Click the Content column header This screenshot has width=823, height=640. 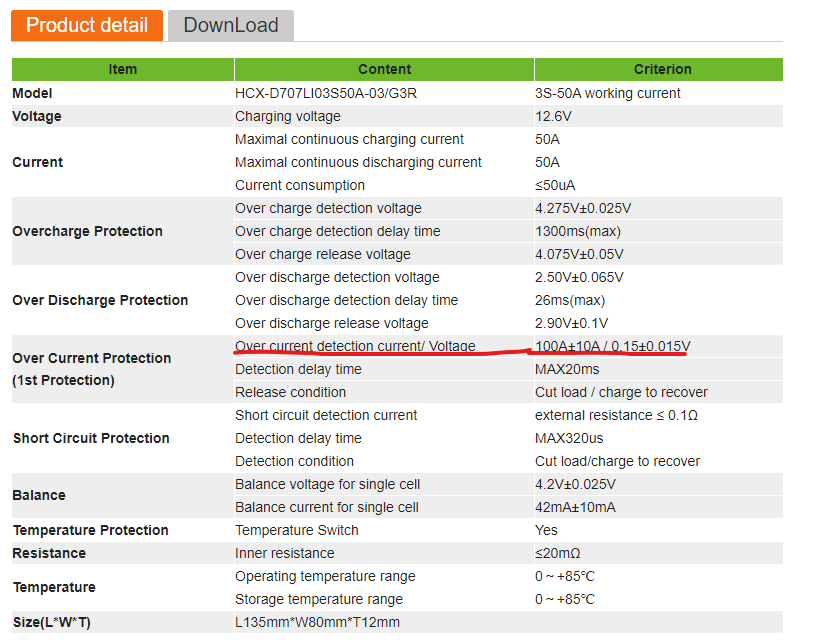pyautogui.click(x=384, y=69)
